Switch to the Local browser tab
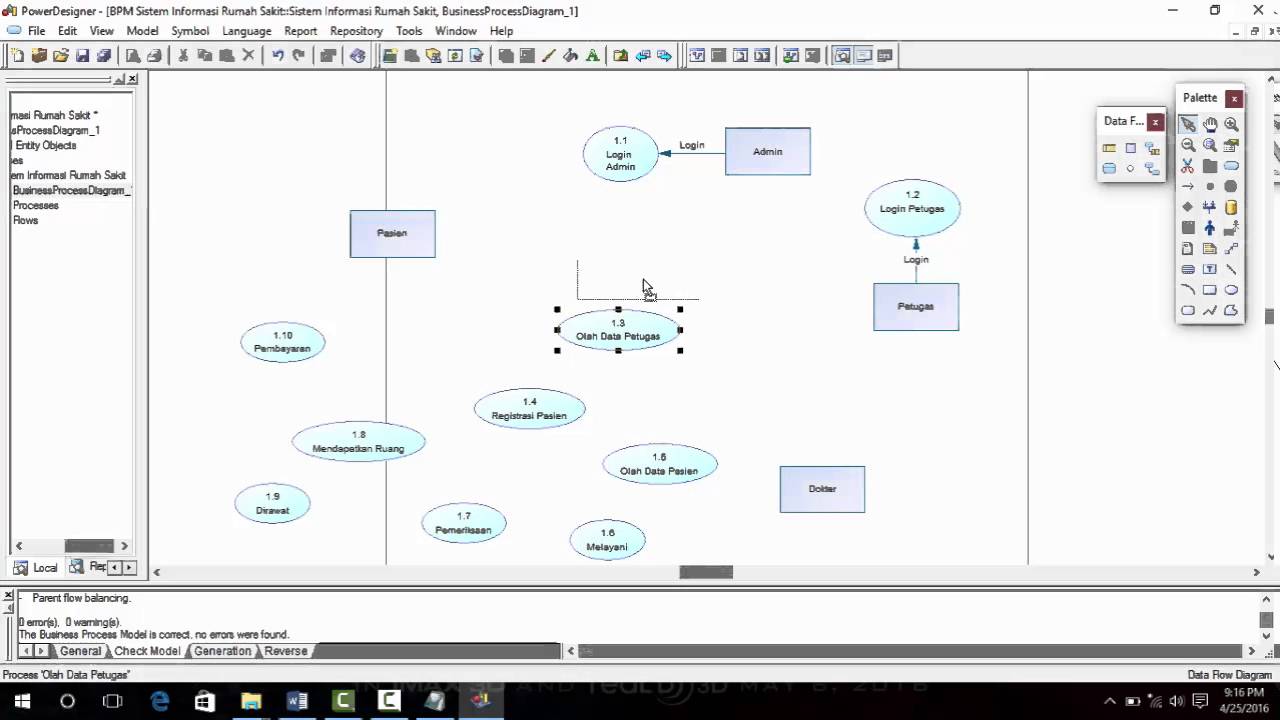Image resolution: width=1280 pixels, height=720 pixels. click(35, 567)
